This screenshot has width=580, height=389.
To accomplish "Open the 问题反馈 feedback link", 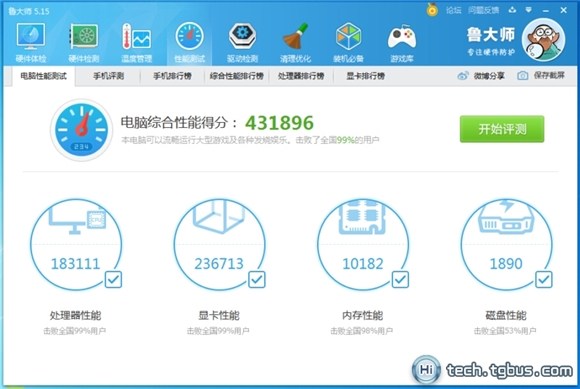I will (483, 10).
